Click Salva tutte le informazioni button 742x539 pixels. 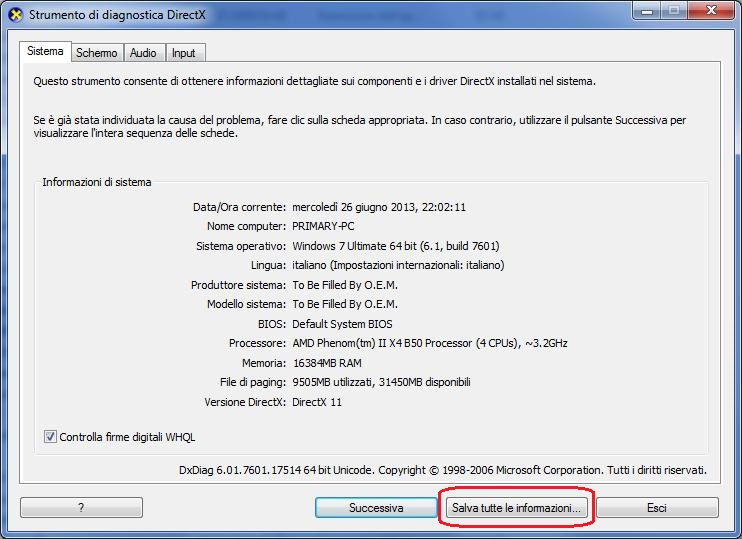pyautogui.click(x=516, y=507)
